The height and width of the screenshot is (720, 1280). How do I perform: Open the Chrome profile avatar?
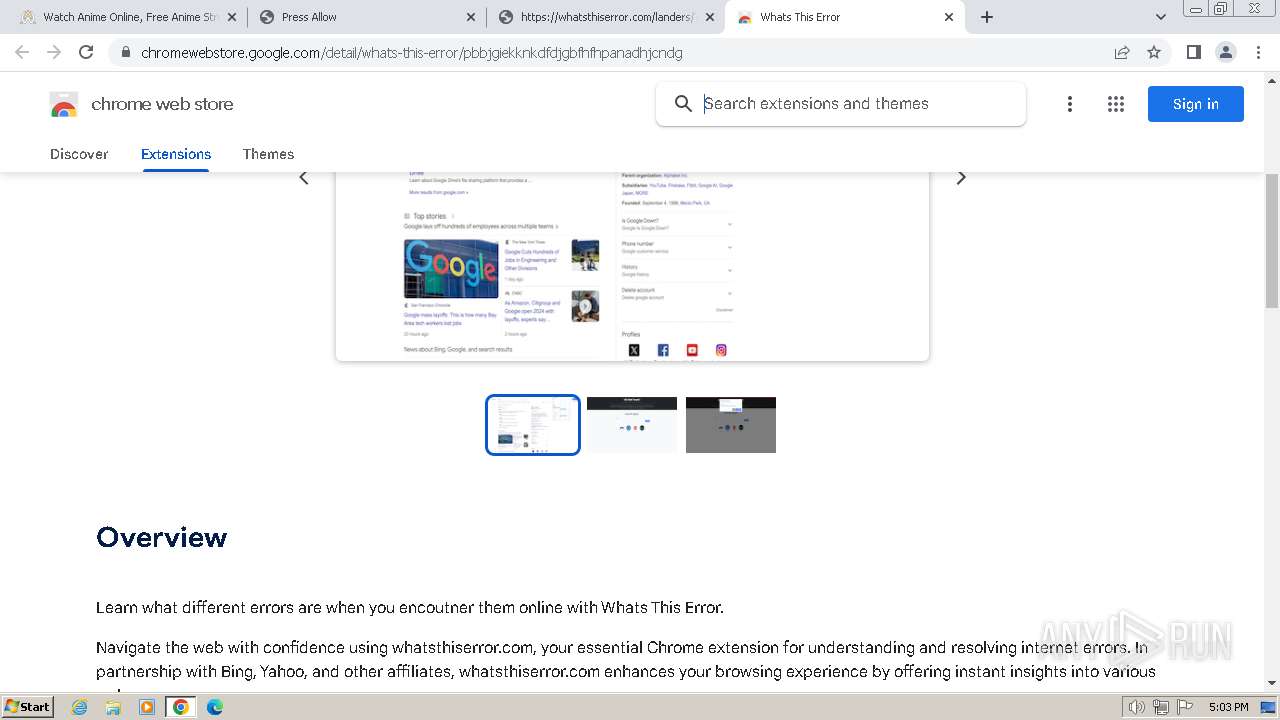tap(1225, 52)
